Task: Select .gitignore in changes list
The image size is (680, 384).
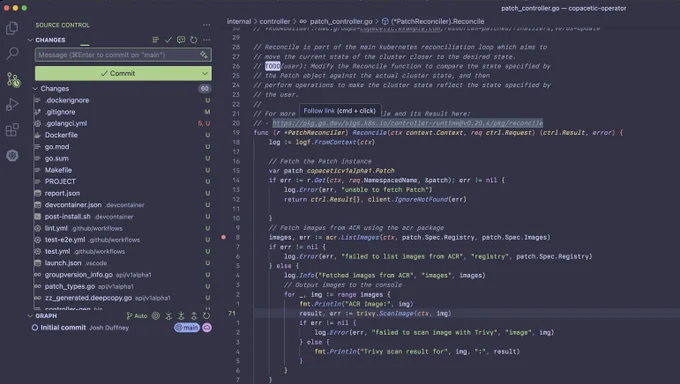Action: [x=122, y=112]
